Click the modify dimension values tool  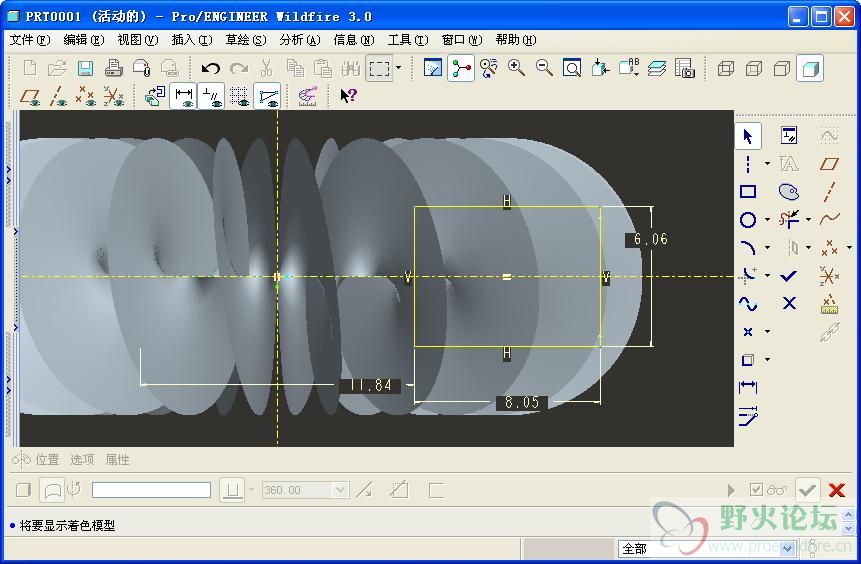point(748,416)
